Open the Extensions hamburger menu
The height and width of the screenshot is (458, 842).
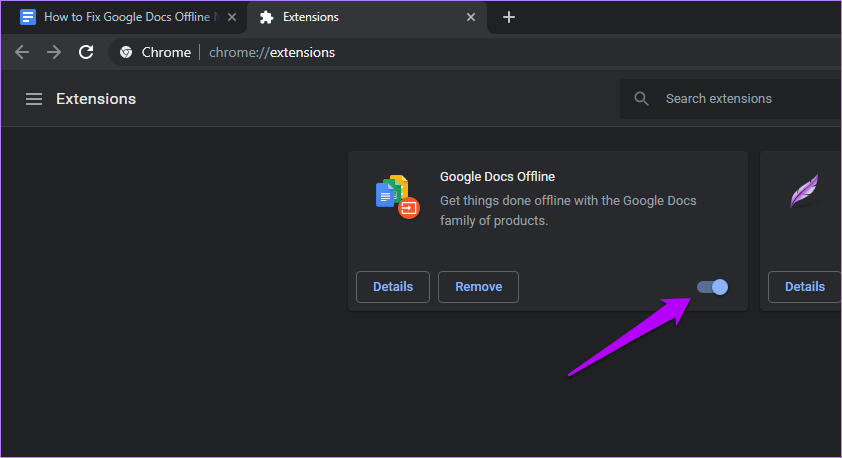(34, 99)
